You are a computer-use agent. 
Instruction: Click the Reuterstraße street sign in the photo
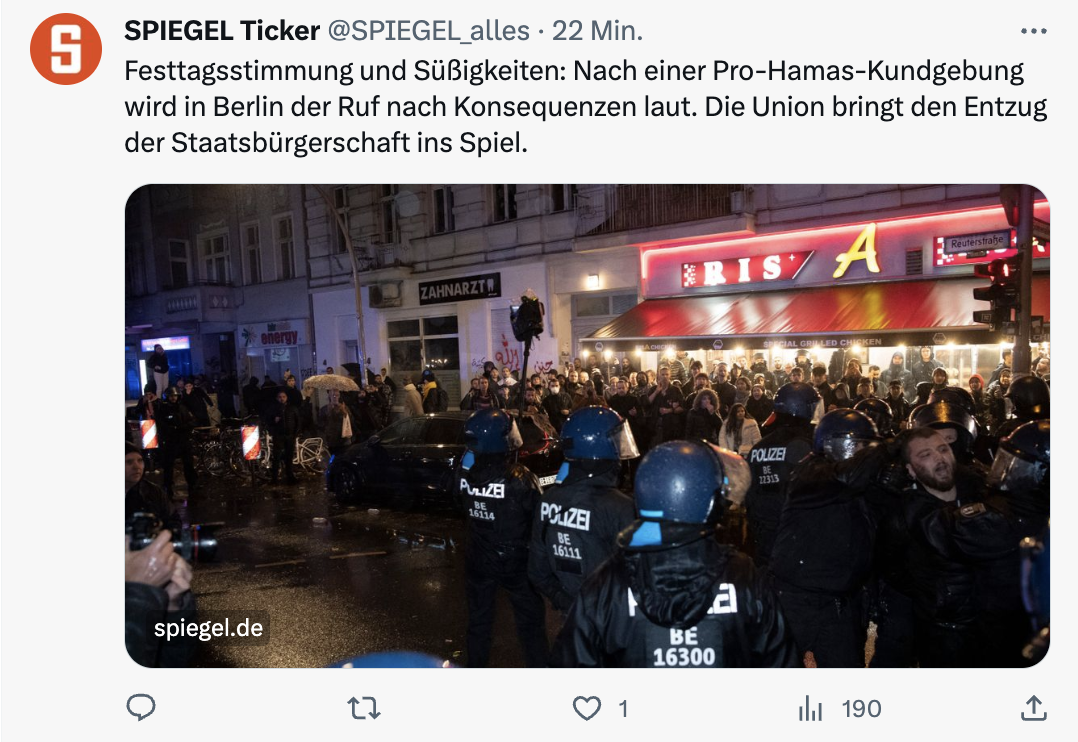click(977, 242)
